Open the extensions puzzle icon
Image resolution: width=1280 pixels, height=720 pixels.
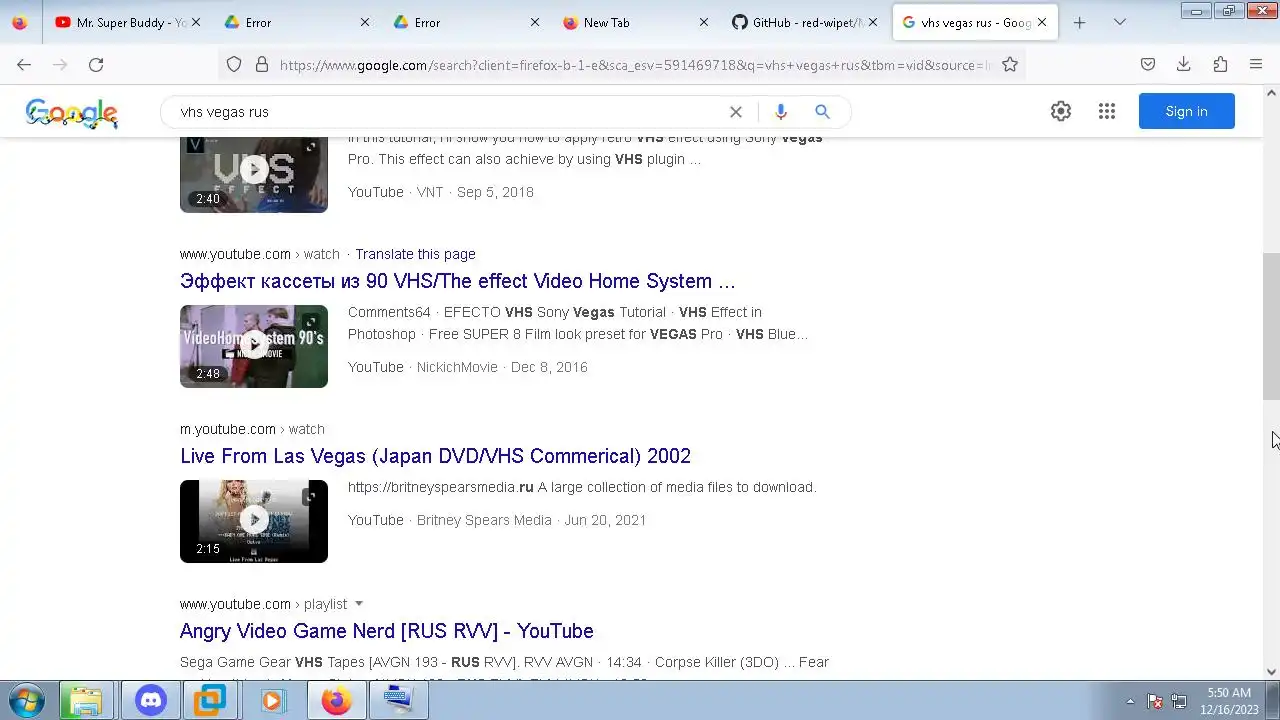(x=1220, y=64)
